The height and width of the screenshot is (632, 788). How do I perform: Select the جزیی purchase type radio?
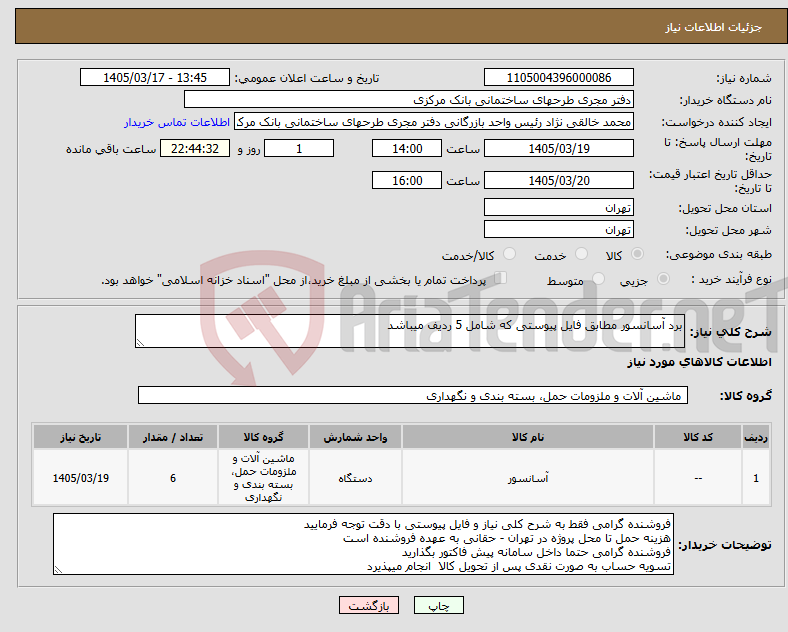[x=663, y=279]
